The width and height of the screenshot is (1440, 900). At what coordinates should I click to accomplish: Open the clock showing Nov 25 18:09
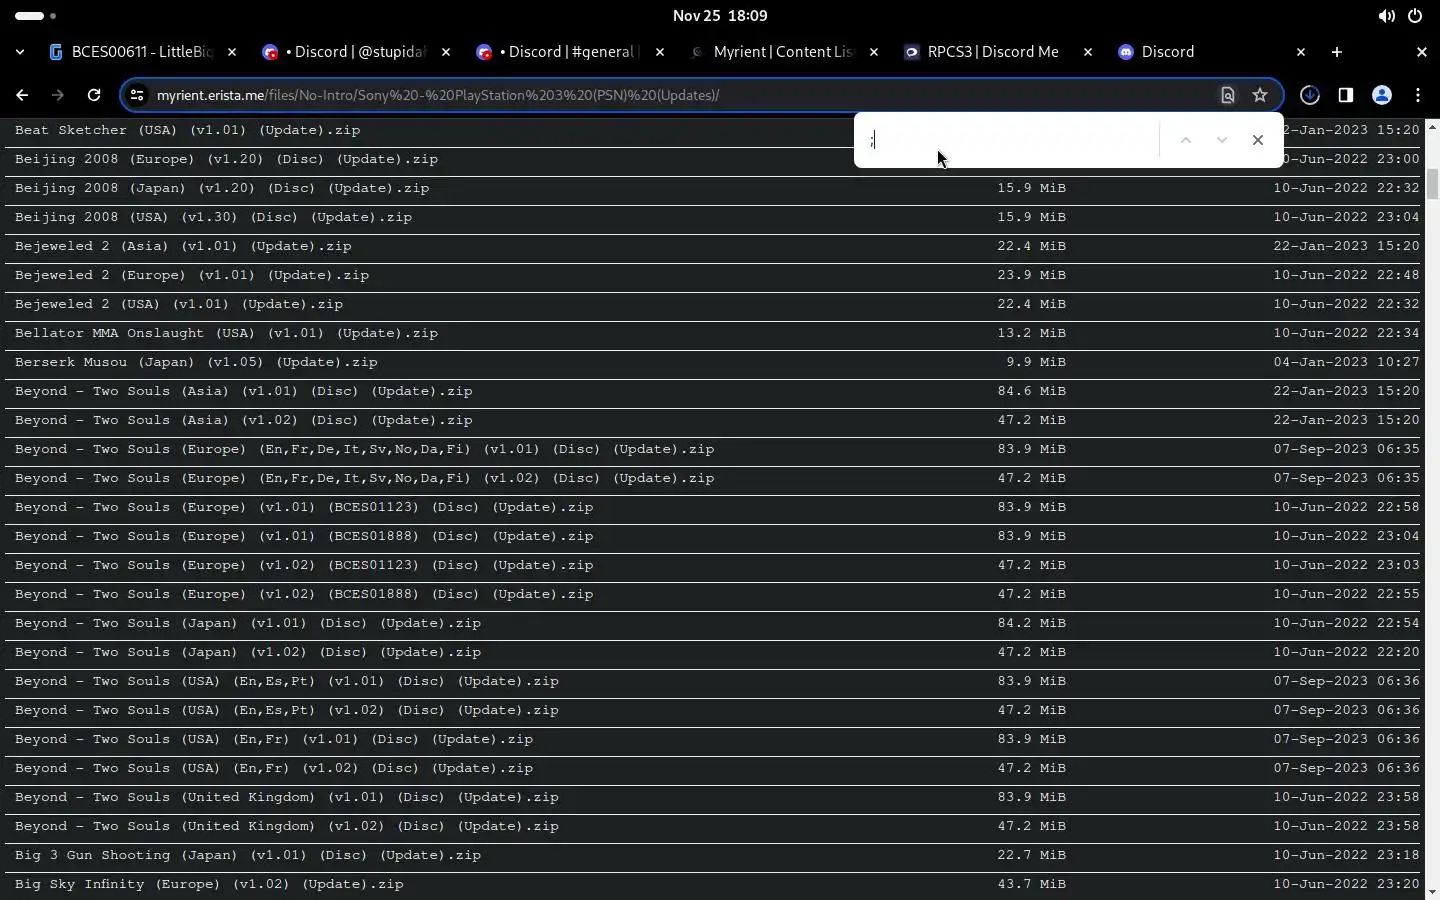[x=720, y=16]
